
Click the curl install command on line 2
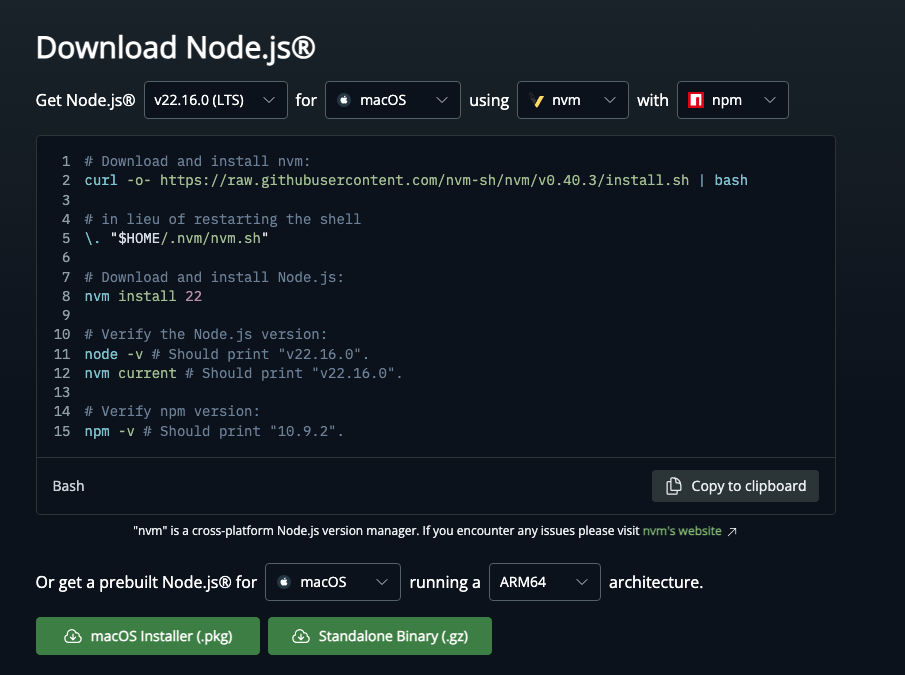tap(416, 181)
